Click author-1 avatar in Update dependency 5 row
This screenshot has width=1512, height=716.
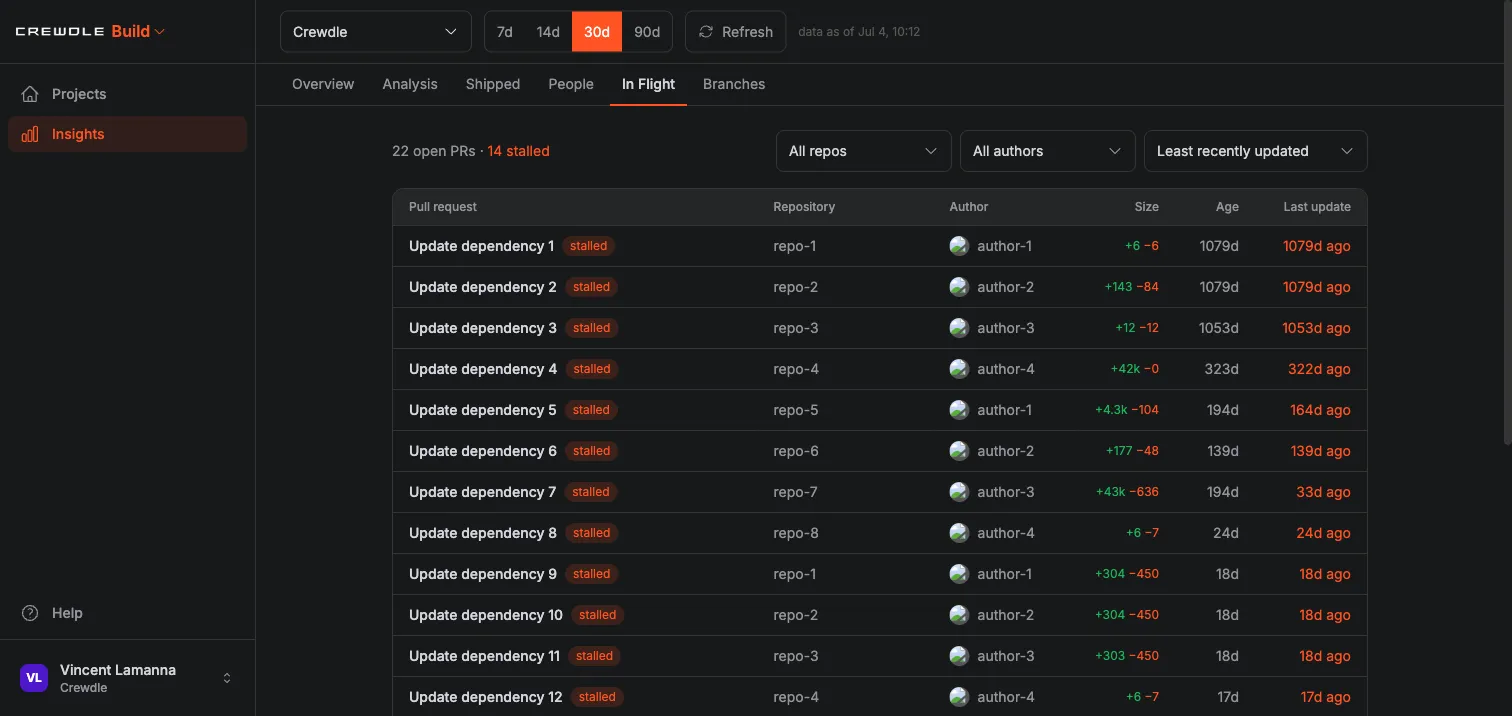point(959,410)
